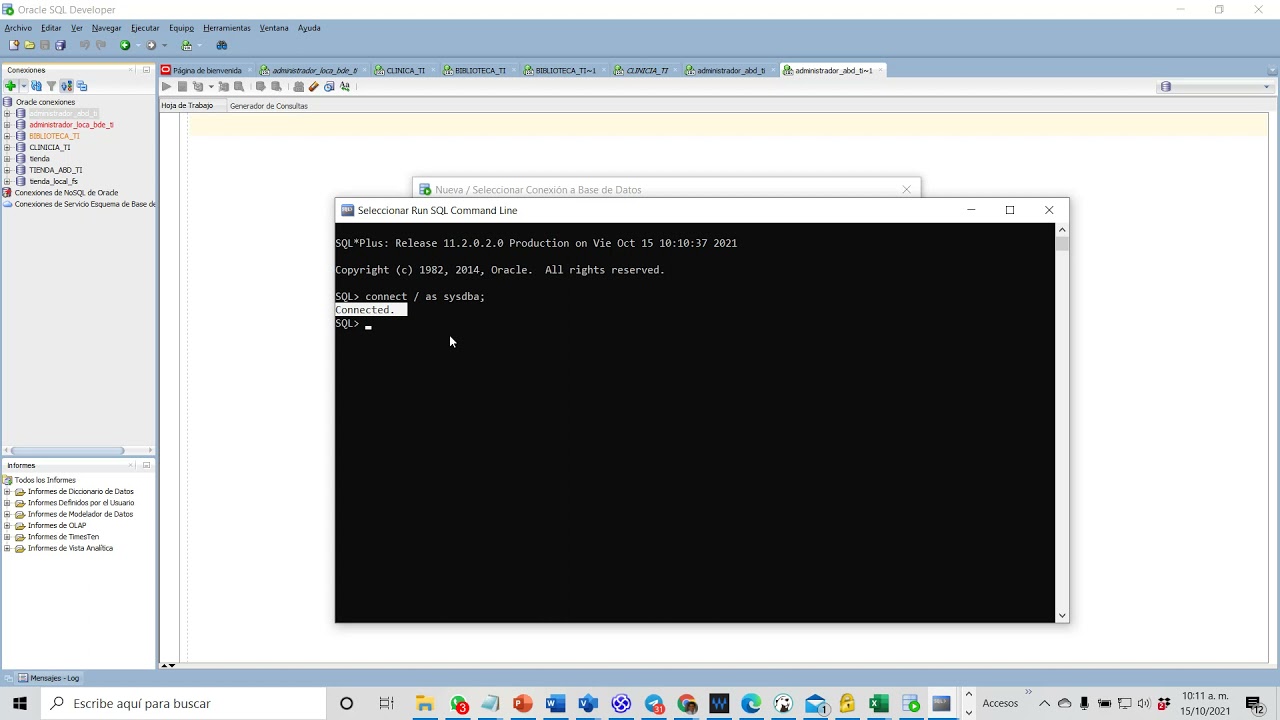The image size is (1280, 720).
Task: Click the Open folder icon in toolbar
Action: tap(29, 45)
